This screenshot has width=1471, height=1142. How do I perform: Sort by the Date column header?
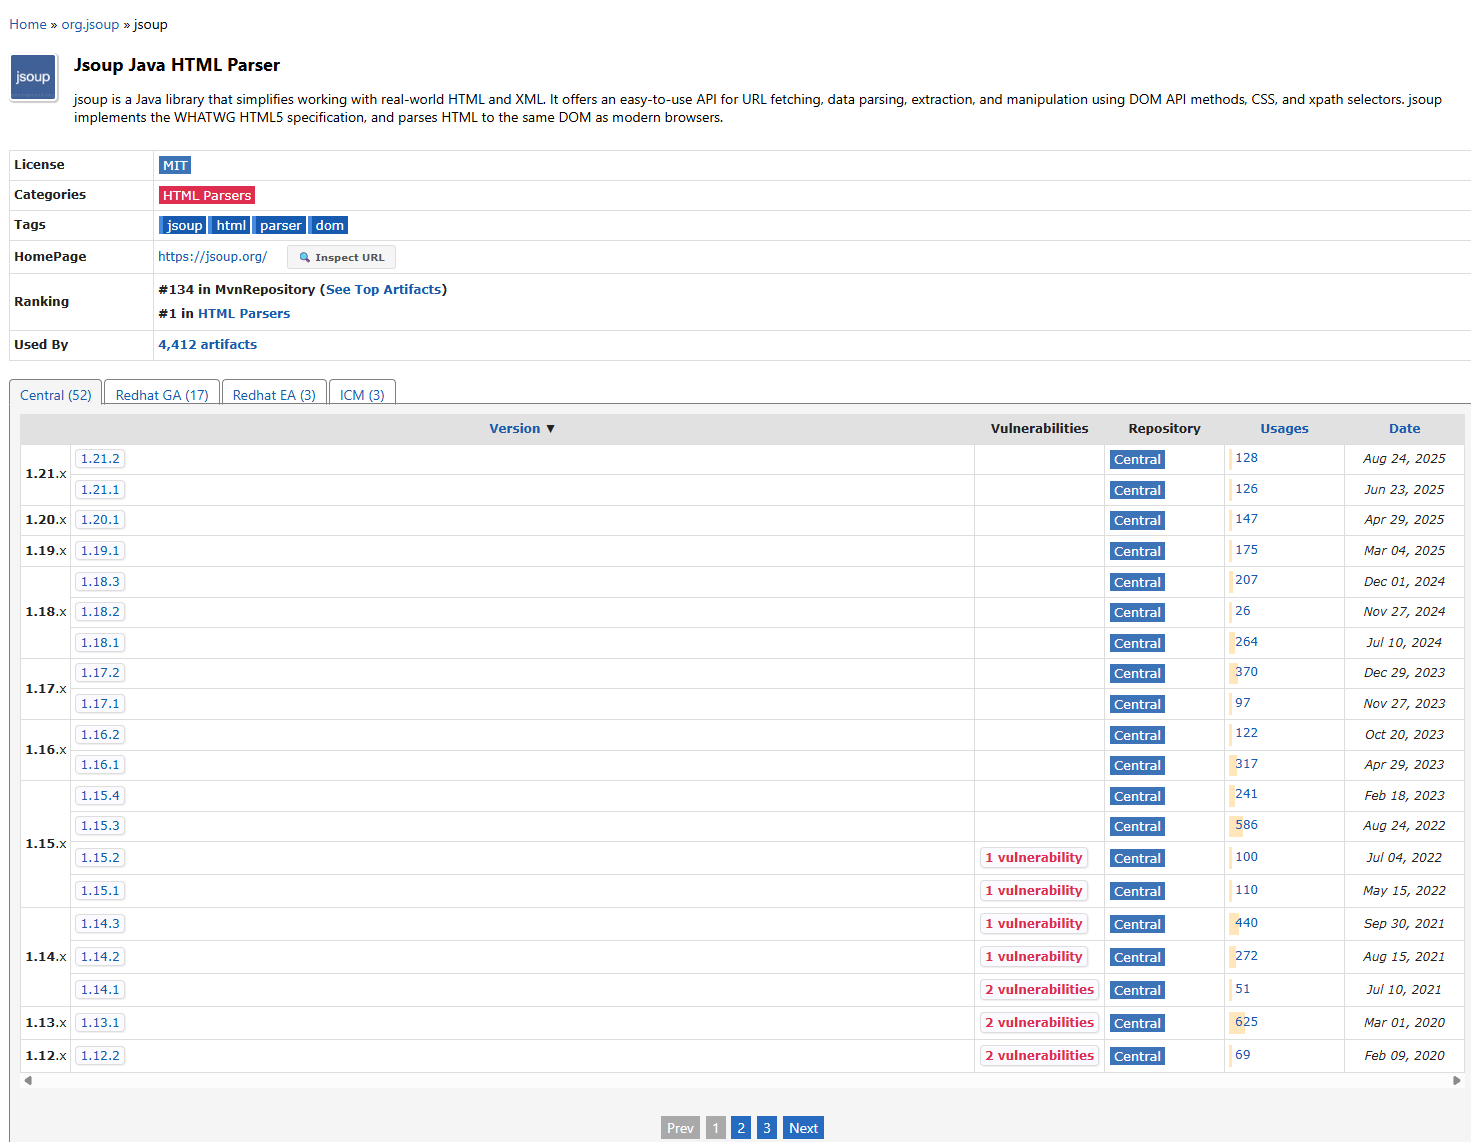point(1404,428)
